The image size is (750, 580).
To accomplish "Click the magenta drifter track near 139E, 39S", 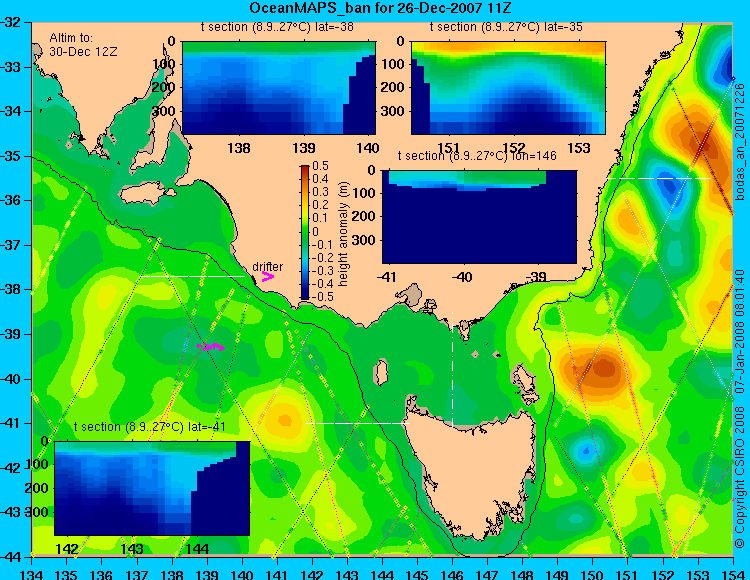I will tap(211, 346).
